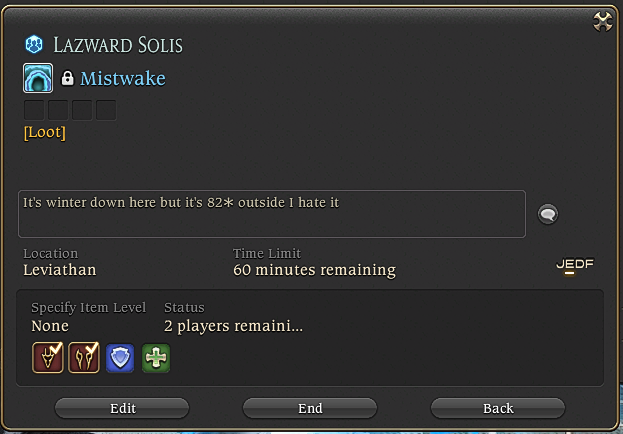Click the comment text box about winter

point(272,214)
